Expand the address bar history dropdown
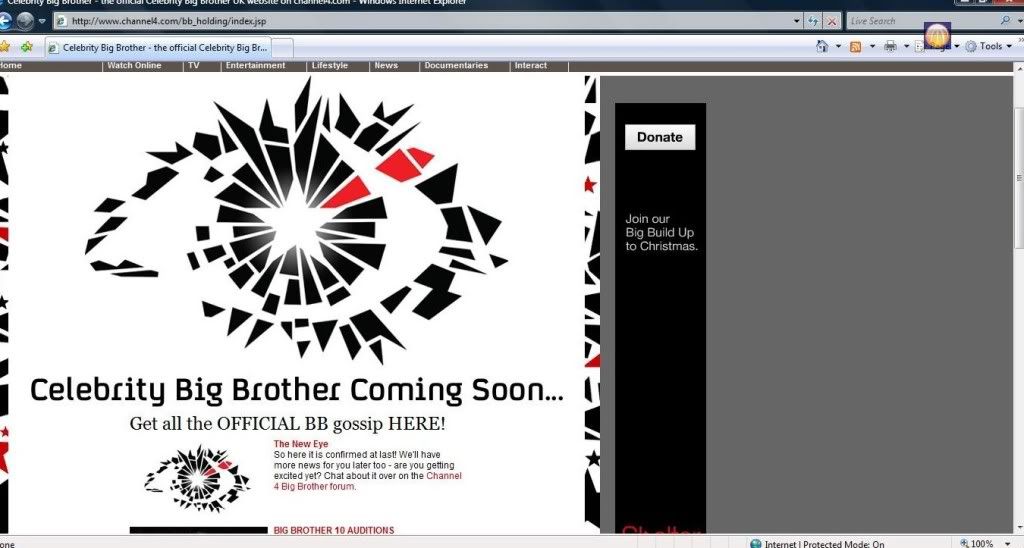Screen dimensions: 1024x548 pos(797,21)
